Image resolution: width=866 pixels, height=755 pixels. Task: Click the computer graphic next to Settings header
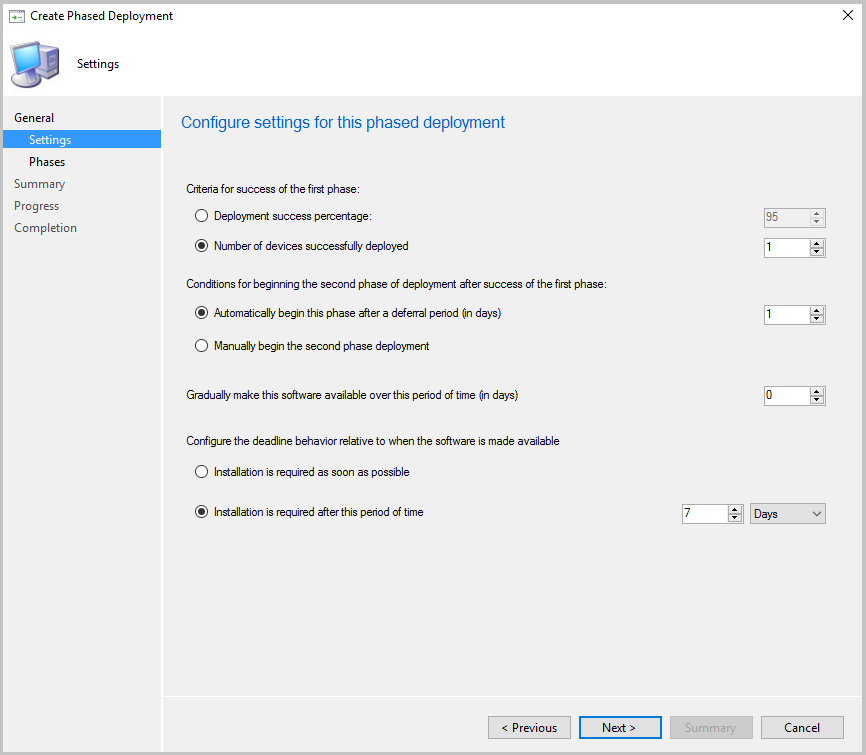(x=33, y=63)
